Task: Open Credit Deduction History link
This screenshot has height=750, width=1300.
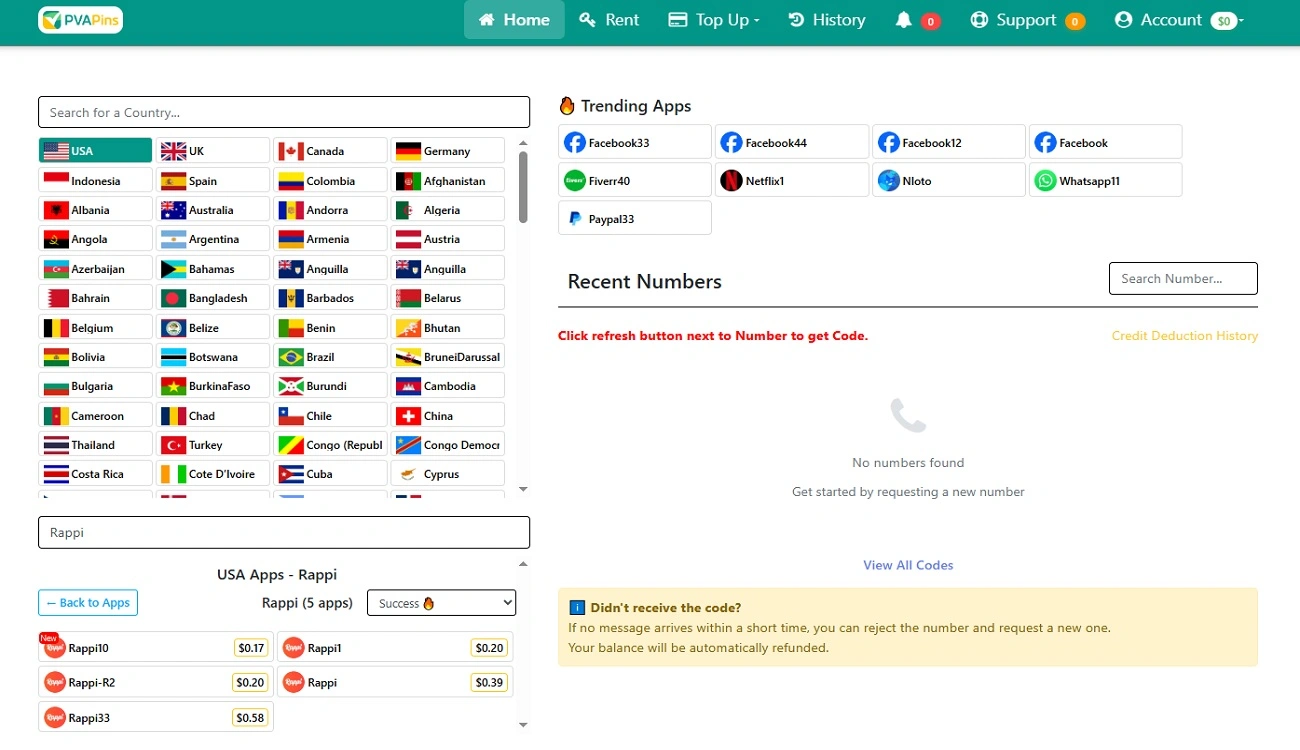Action: tap(1185, 336)
